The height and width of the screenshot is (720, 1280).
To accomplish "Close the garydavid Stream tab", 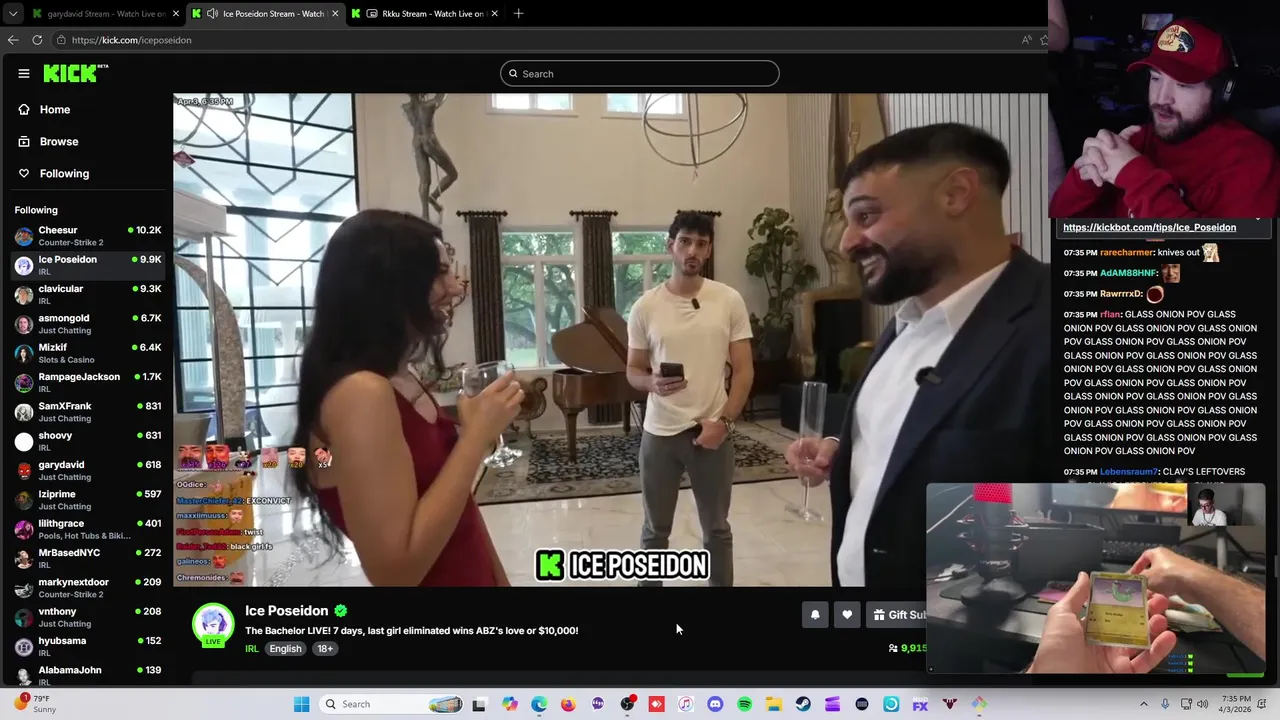I will [x=176, y=13].
